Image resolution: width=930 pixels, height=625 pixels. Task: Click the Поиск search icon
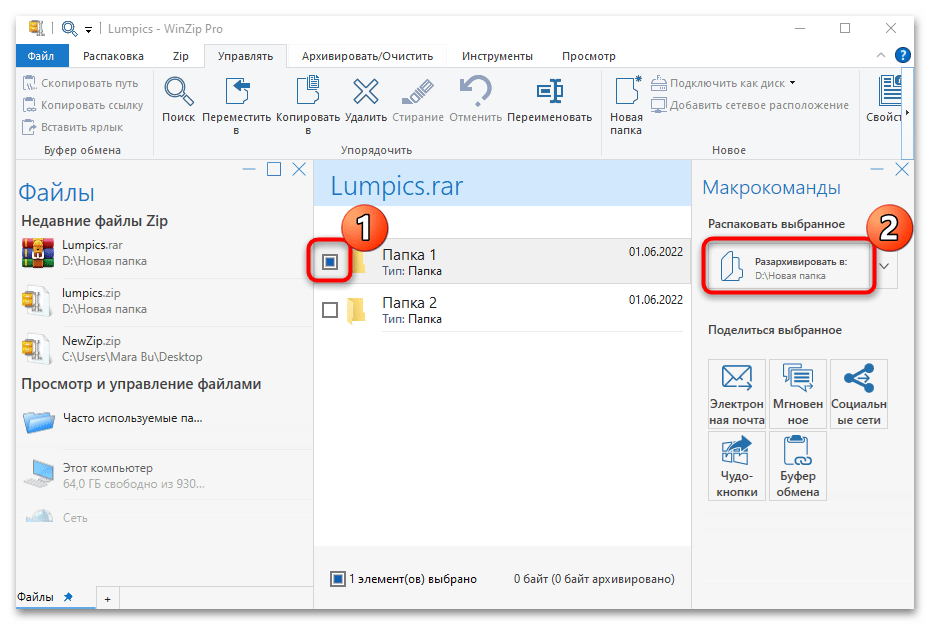pos(179,93)
